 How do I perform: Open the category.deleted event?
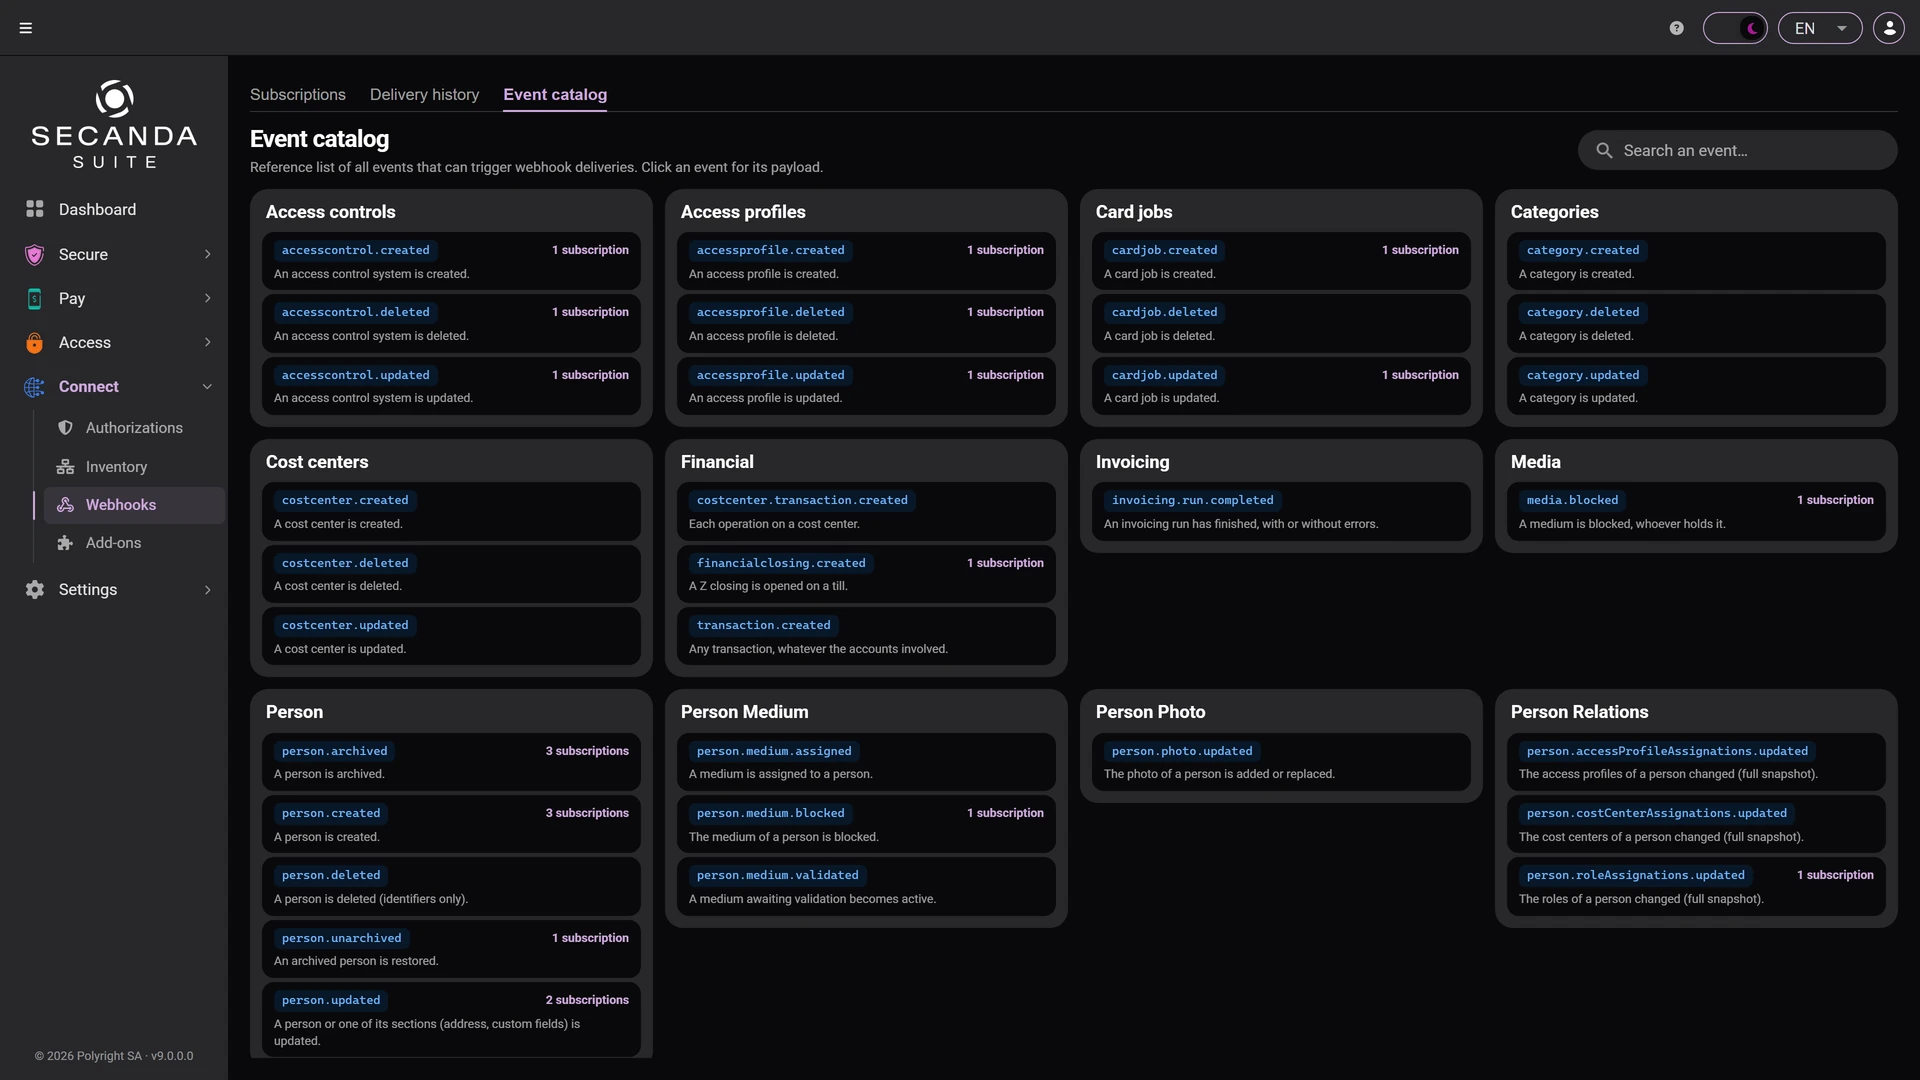pos(1696,323)
